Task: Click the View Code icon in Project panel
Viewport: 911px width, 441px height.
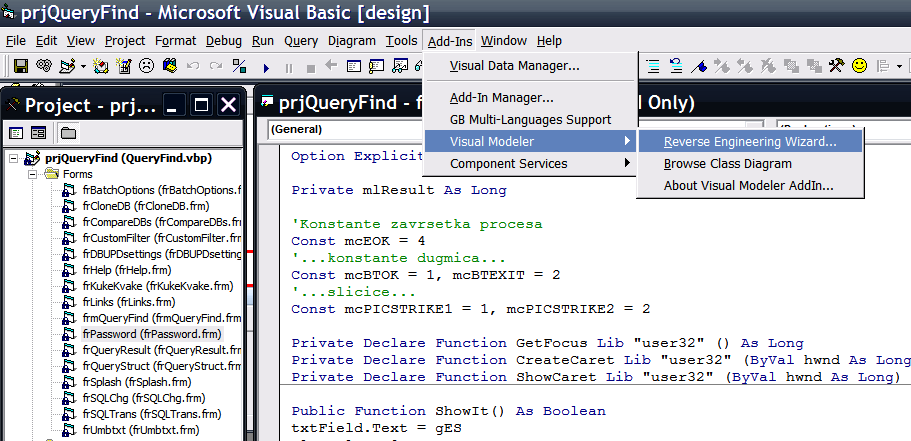Action: 17,132
